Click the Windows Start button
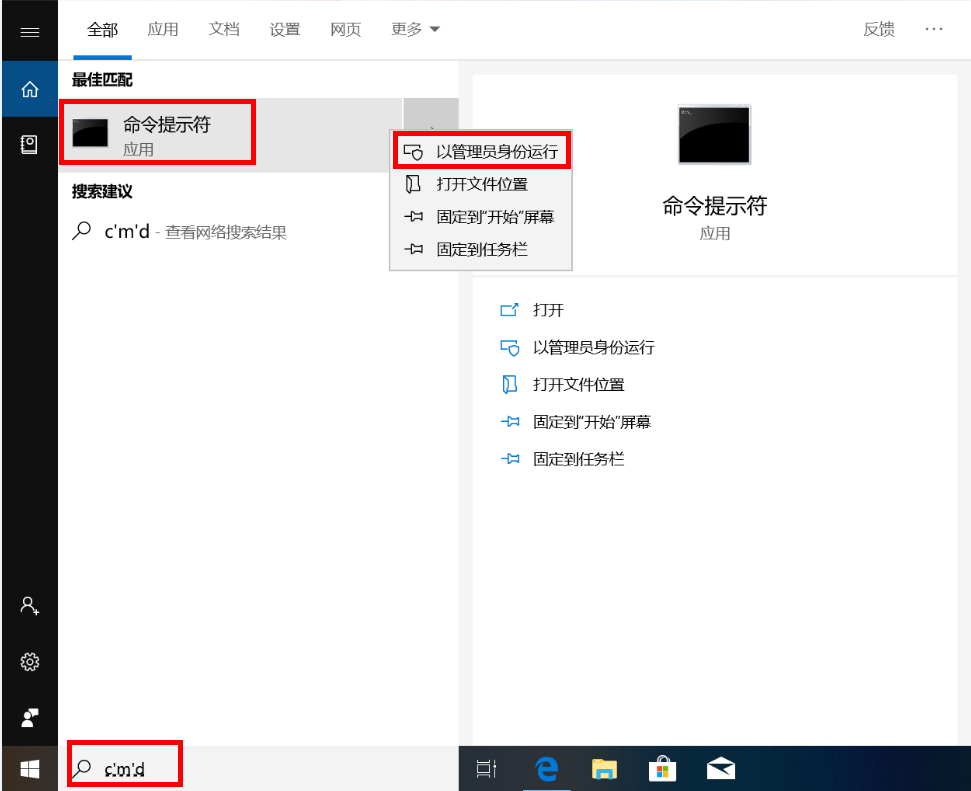Image resolution: width=971 pixels, height=791 pixels. point(29,768)
